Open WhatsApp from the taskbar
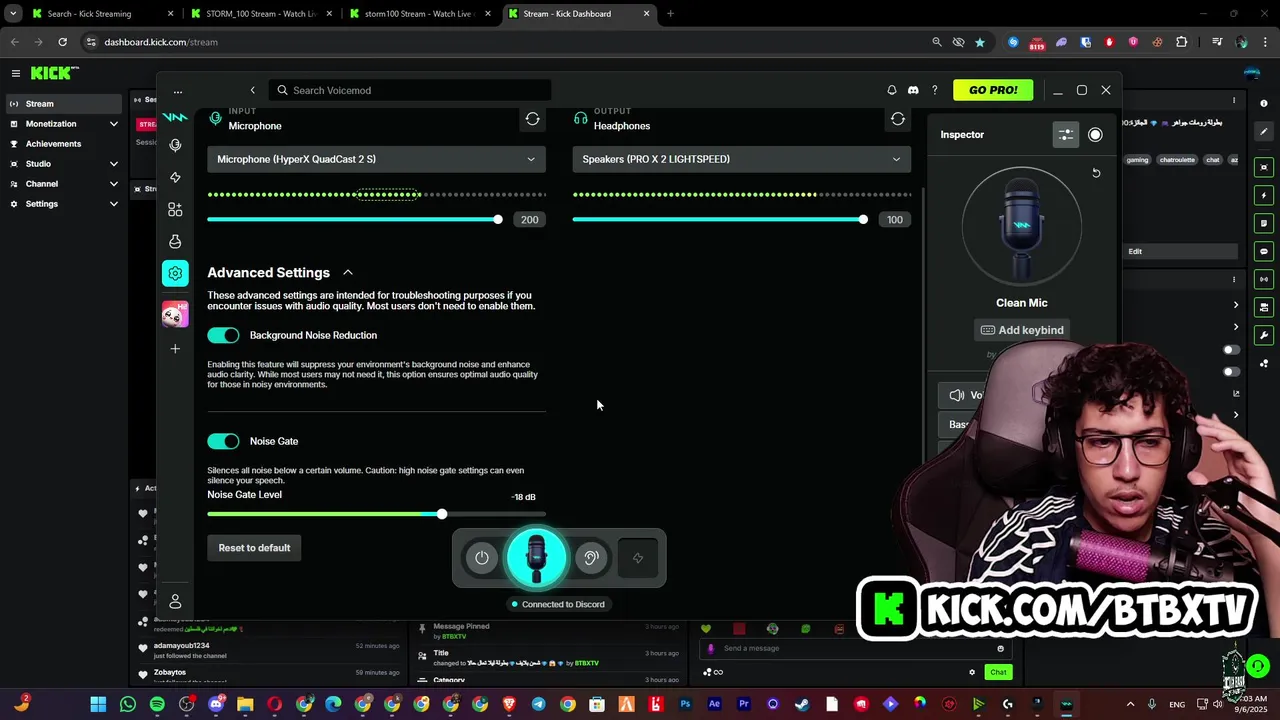1280x720 pixels. click(128, 704)
